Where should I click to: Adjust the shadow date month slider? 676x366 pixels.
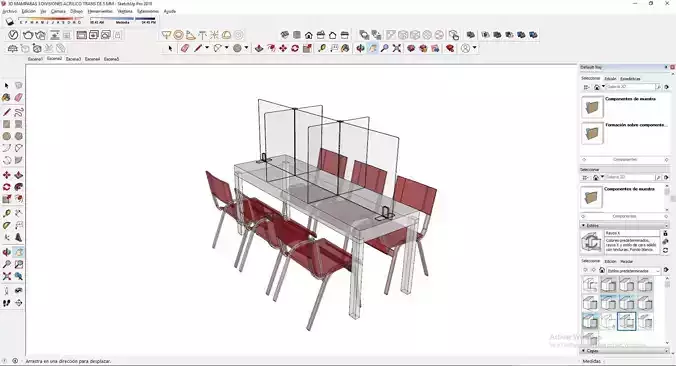(51, 19)
